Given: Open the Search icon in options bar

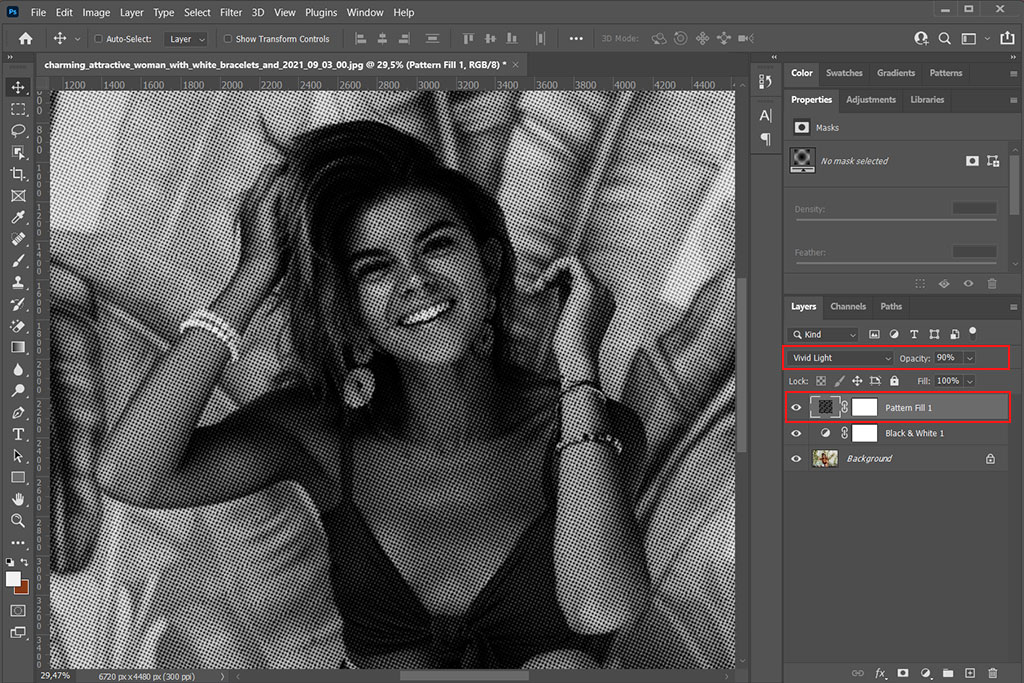Looking at the screenshot, I should coord(944,39).
